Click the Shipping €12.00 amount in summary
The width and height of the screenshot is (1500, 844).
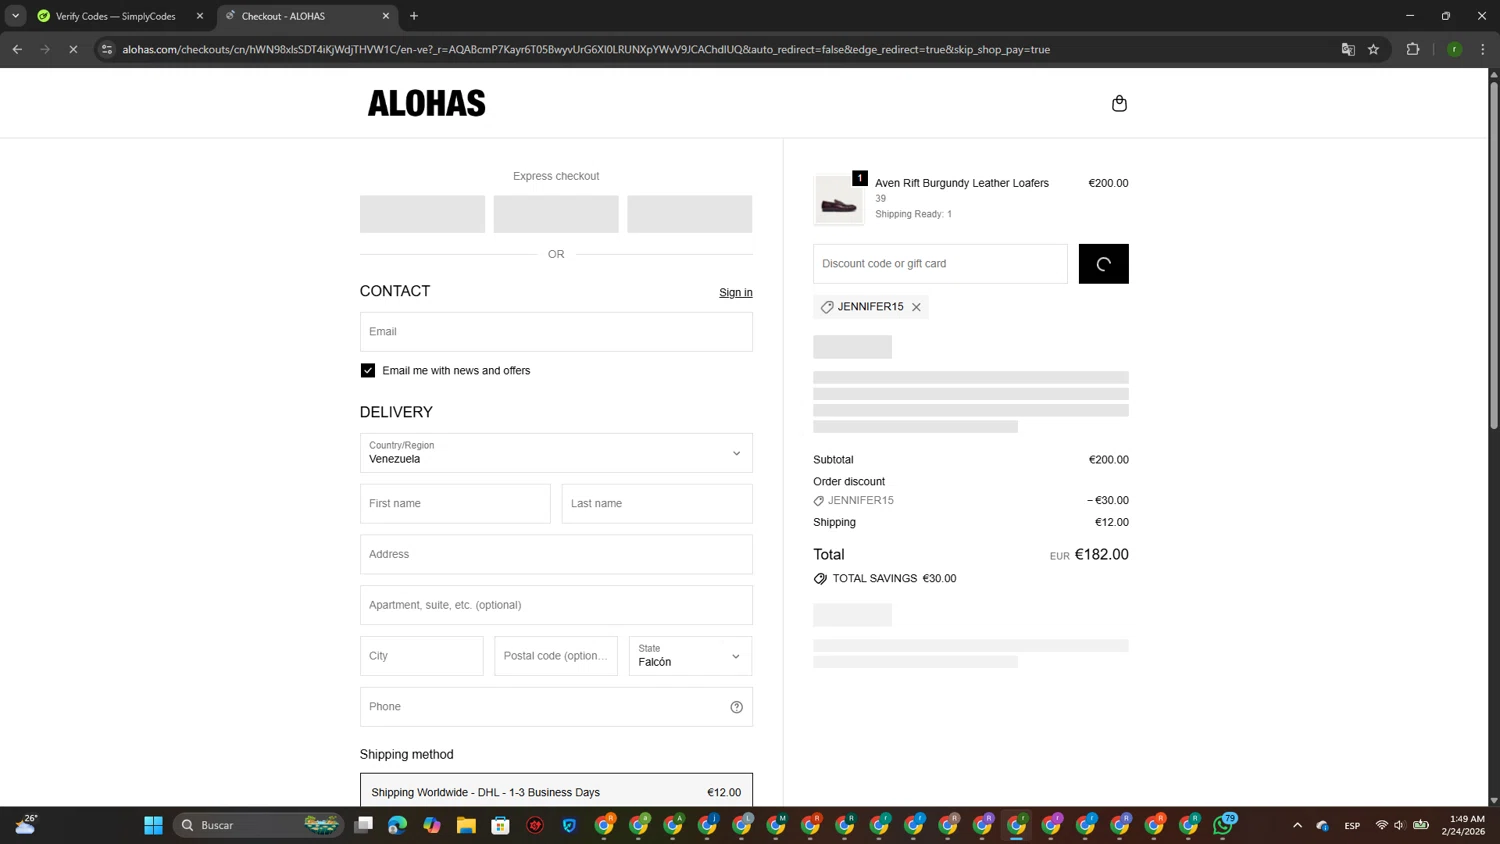(x=1111, y=522)
